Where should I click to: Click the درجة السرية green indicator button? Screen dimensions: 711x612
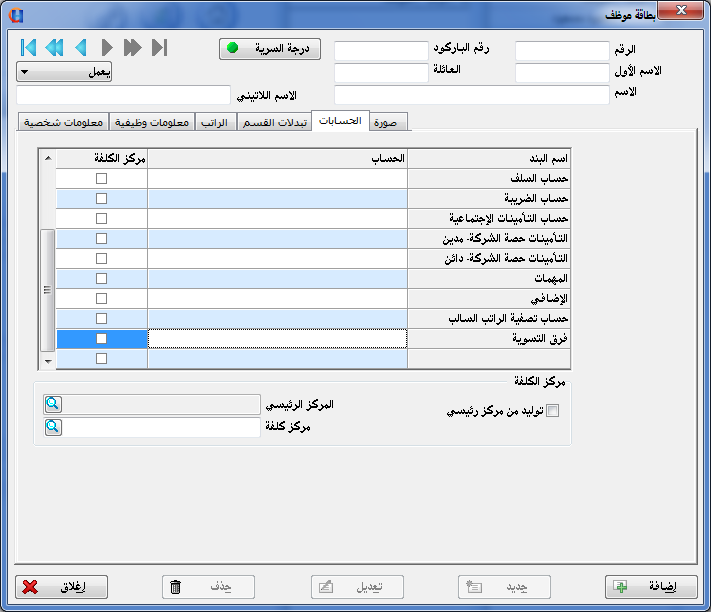tap(266, 48)
